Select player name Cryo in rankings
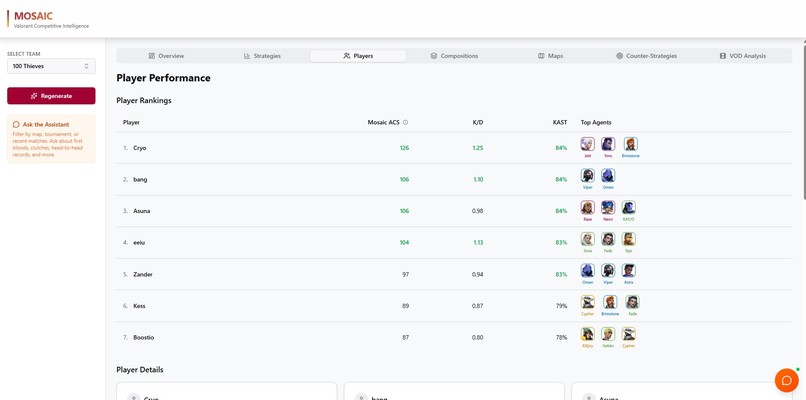The width and height of the screenshot is (806, 400). tap(139, 148)
